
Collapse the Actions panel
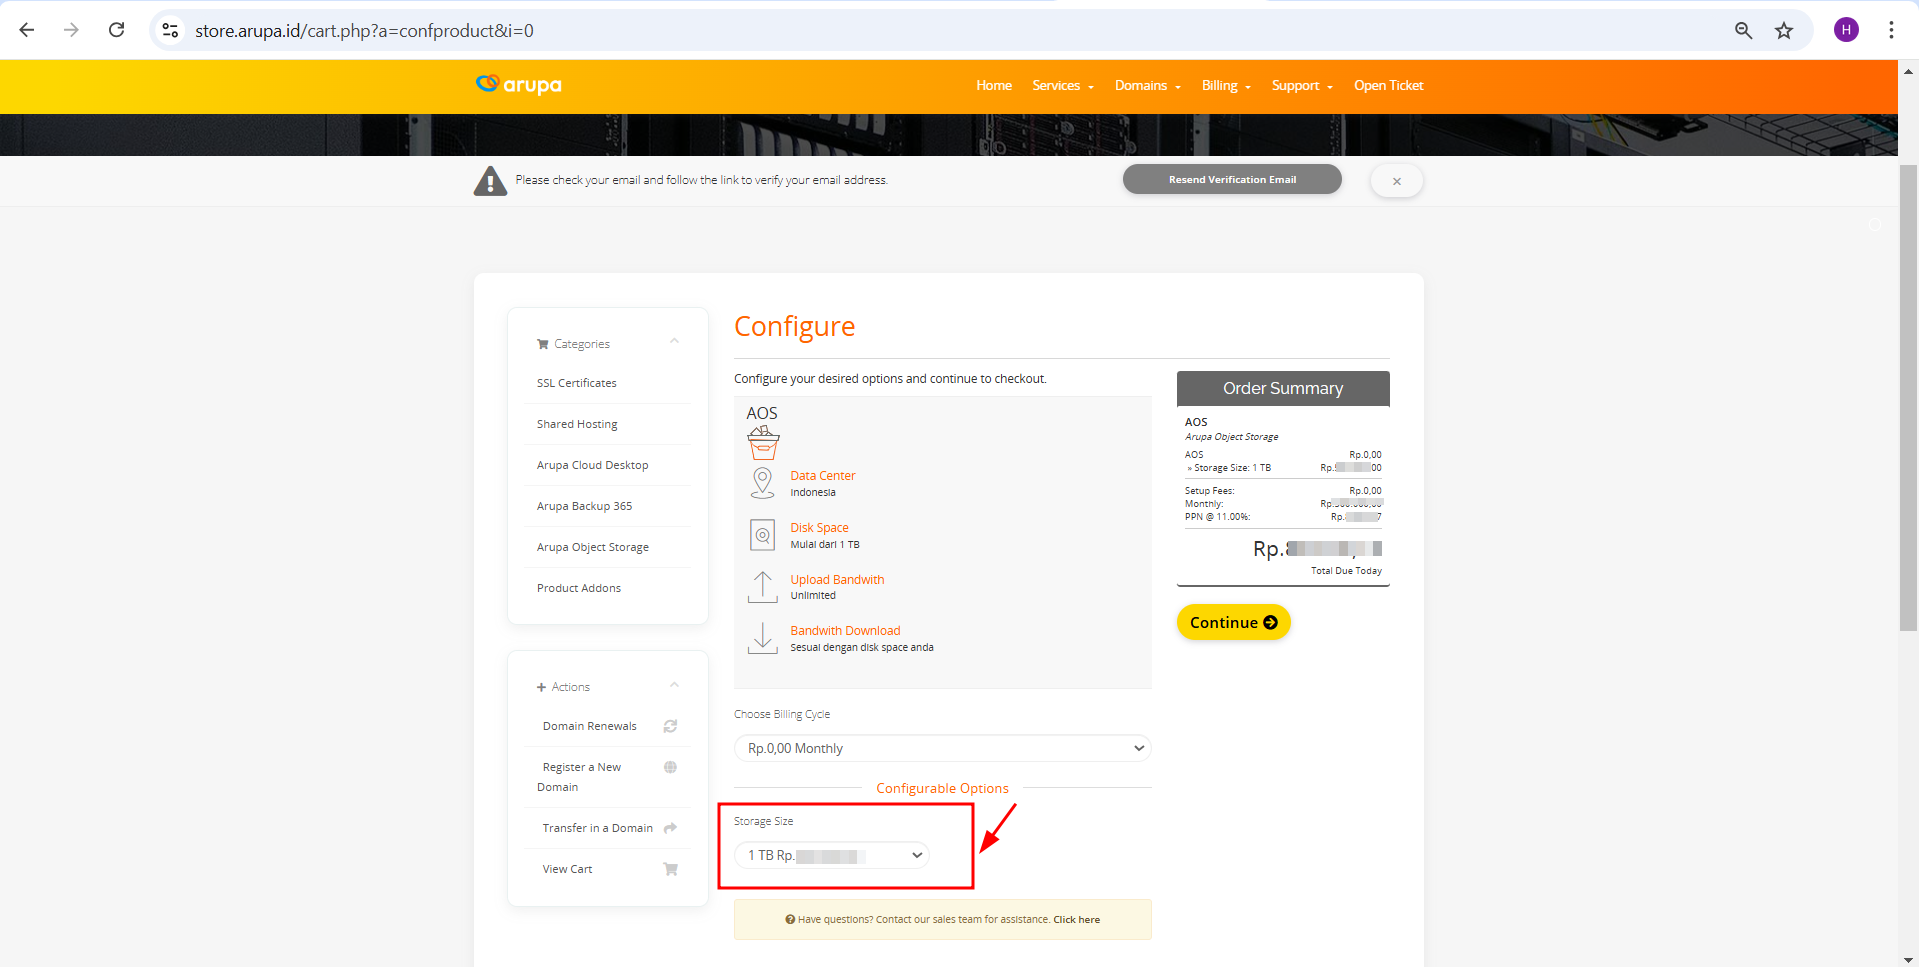click(674, 685)
